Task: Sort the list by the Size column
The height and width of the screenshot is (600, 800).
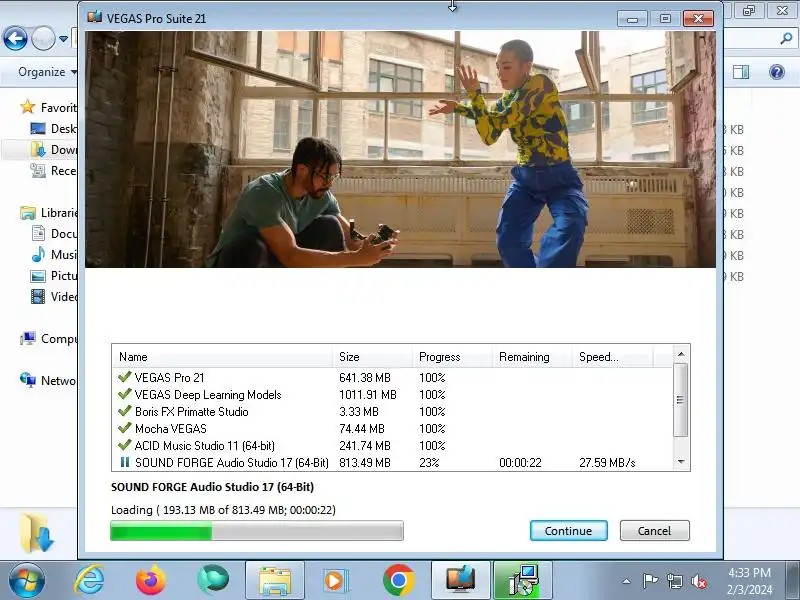Action: point(373,357)
